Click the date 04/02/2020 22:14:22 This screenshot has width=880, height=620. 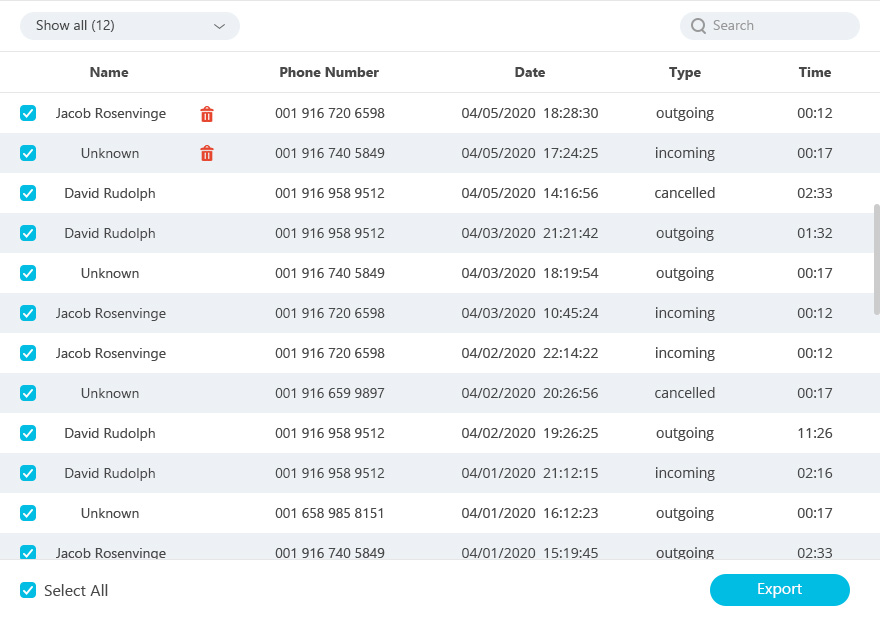tap(530, 353)
